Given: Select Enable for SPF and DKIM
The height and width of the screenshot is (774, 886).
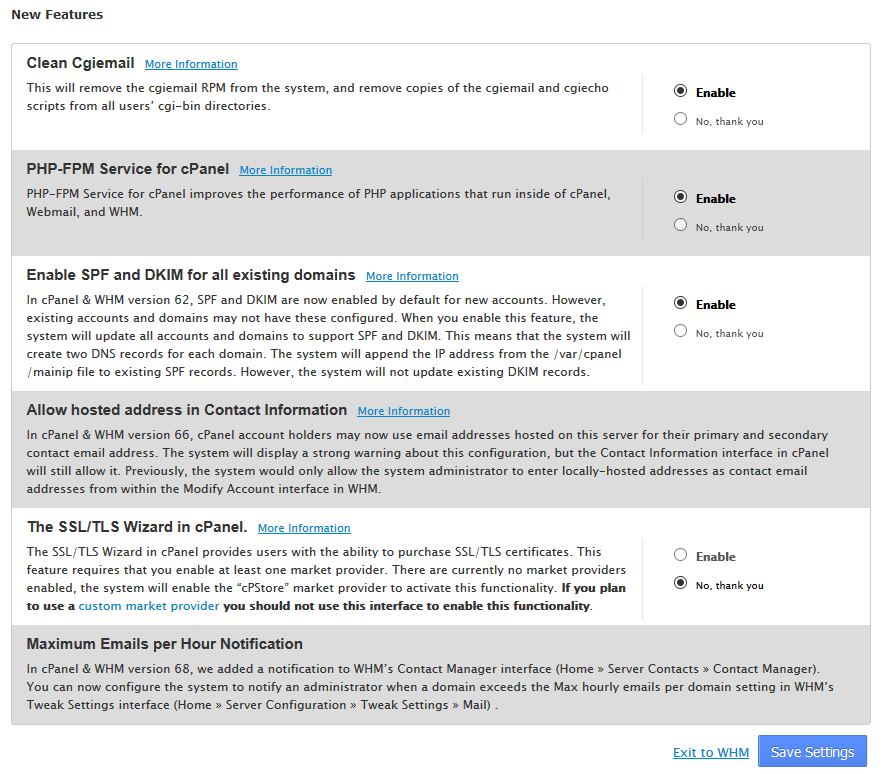Looking at the screenshot, I should pyautogui.click(x=680, y=303).
